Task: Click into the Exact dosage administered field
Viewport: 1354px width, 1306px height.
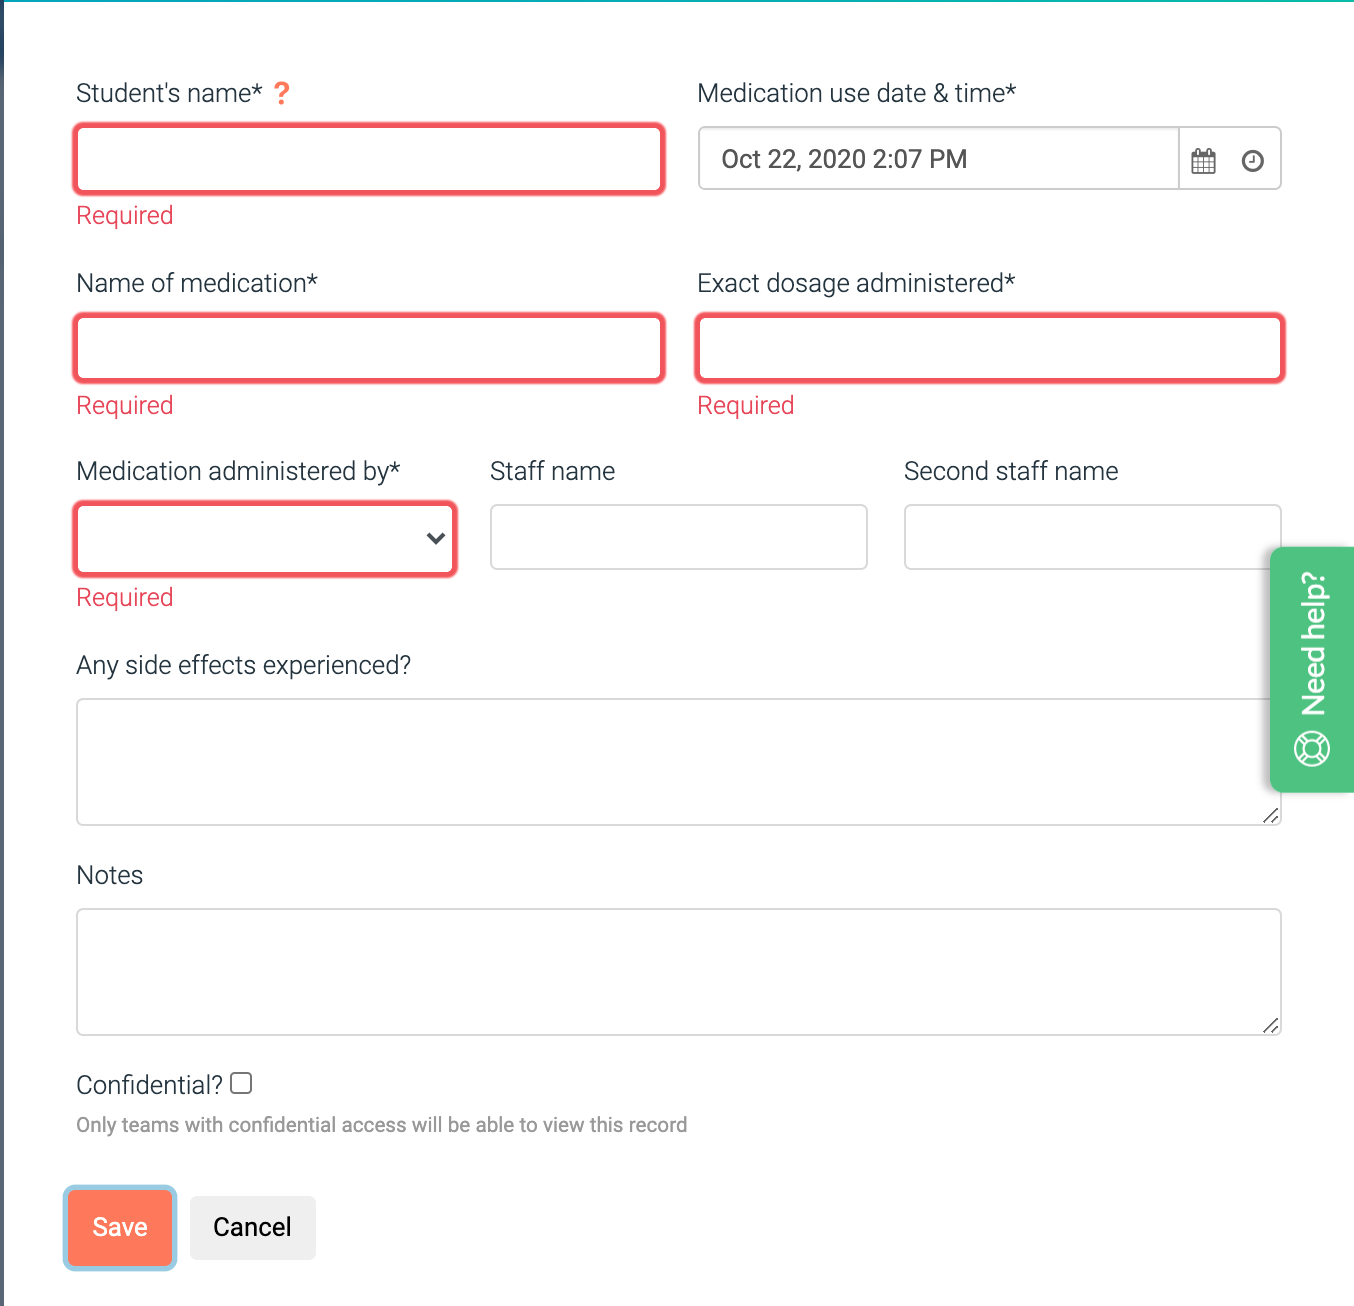Action: tap(990, 348)
